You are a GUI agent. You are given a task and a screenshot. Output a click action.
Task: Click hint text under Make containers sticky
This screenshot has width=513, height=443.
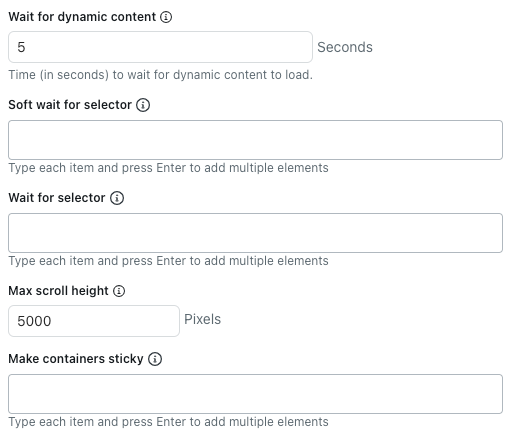coord(168,422)
